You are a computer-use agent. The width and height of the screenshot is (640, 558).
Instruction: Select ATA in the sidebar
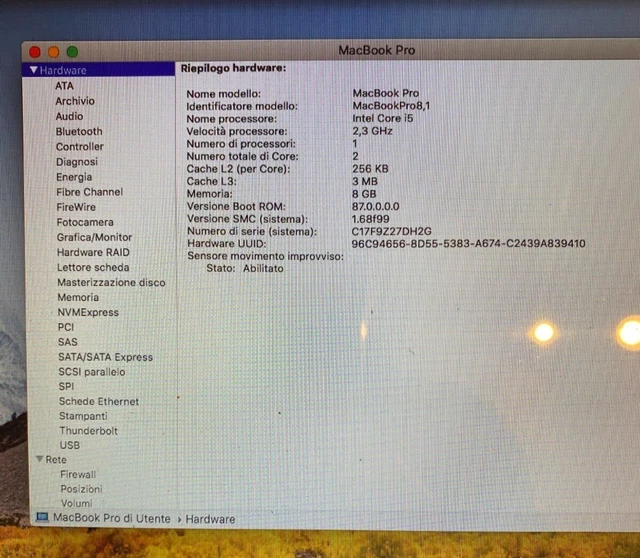pyautogui.click(x=64, y=86)
